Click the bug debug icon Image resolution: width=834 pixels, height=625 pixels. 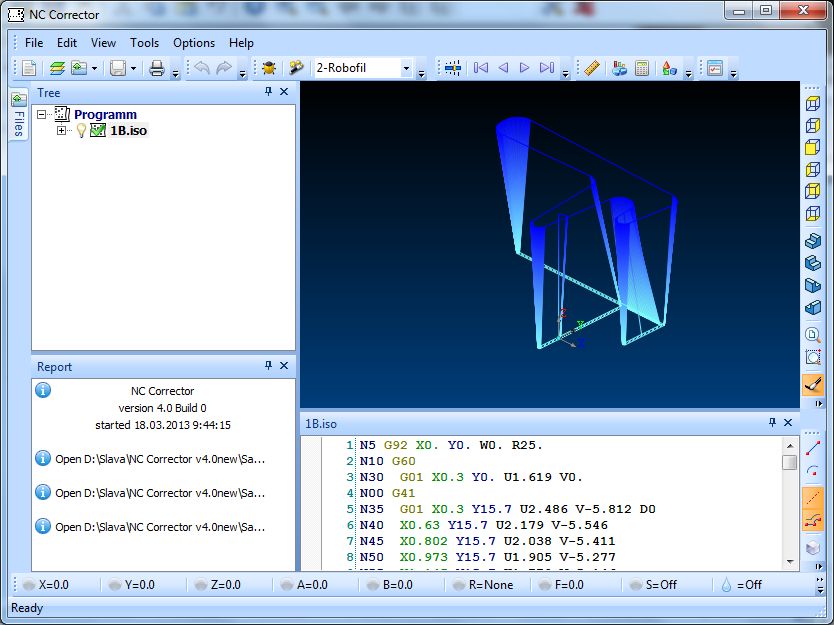[269, 68]
